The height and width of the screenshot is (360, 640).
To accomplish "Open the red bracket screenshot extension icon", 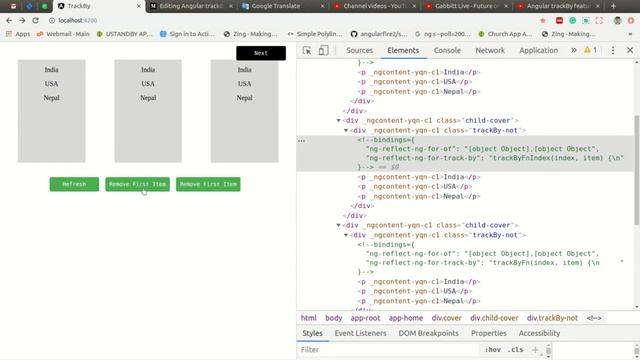I will pos(599,20).
